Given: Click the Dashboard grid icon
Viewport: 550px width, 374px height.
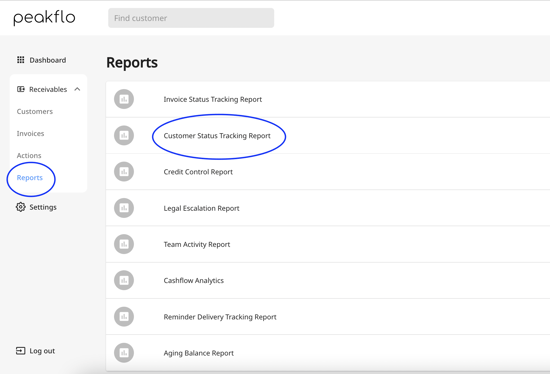Looking at the screenshot, I should pyautogui.click(x=21, y=60).
